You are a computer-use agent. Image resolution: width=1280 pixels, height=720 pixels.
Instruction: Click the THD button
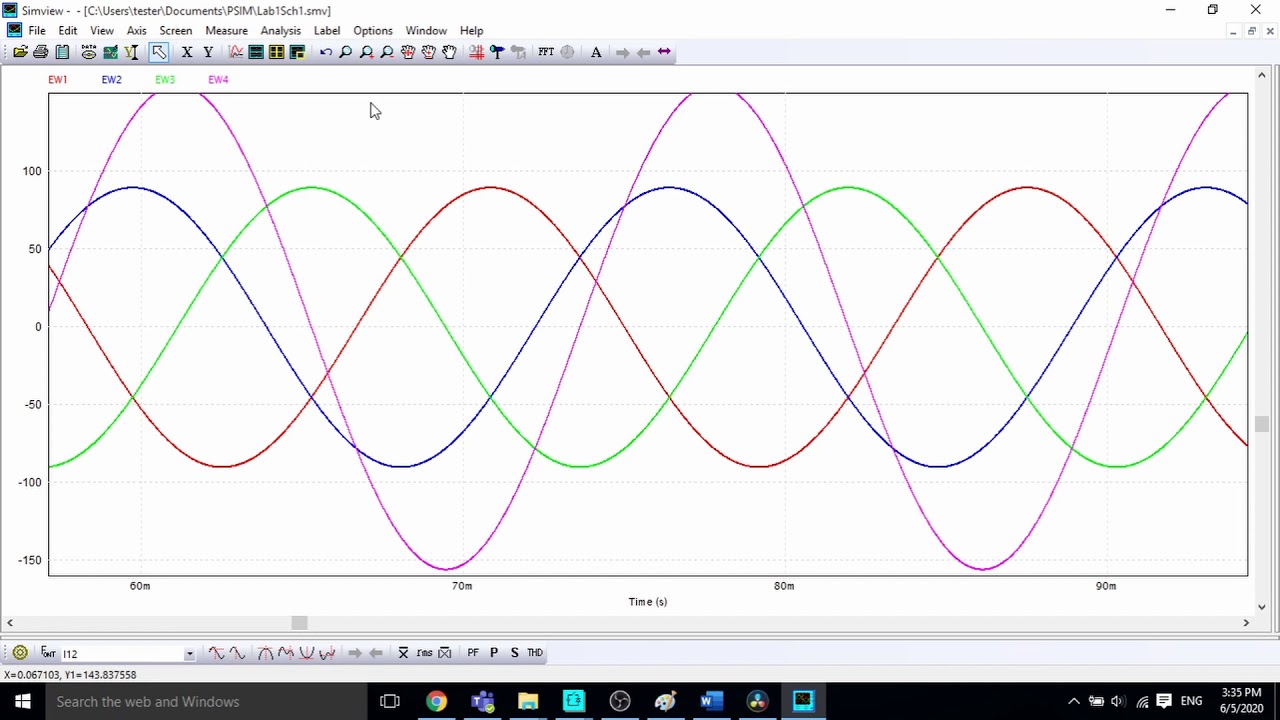[535, 653]
